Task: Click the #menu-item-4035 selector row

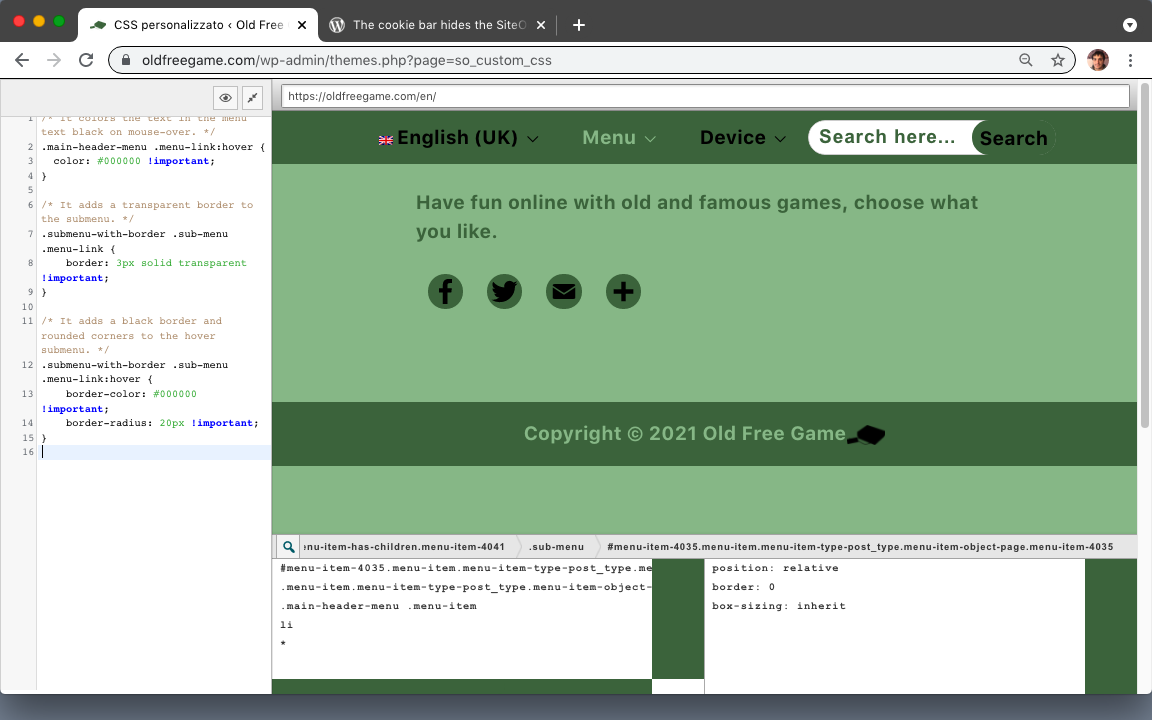Action: click(x=466, y=568)
